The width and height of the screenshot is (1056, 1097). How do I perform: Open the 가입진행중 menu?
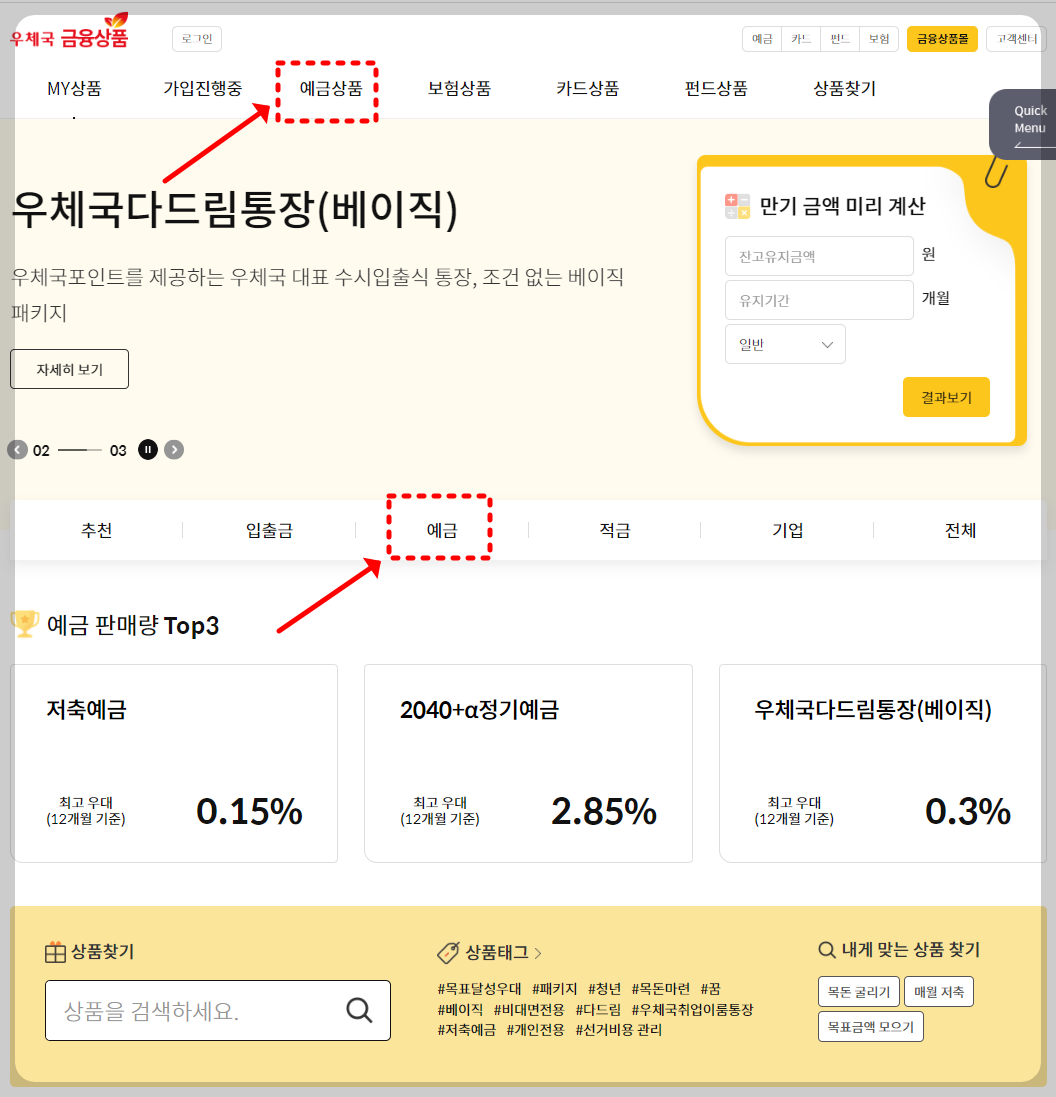tap(202, 89)
